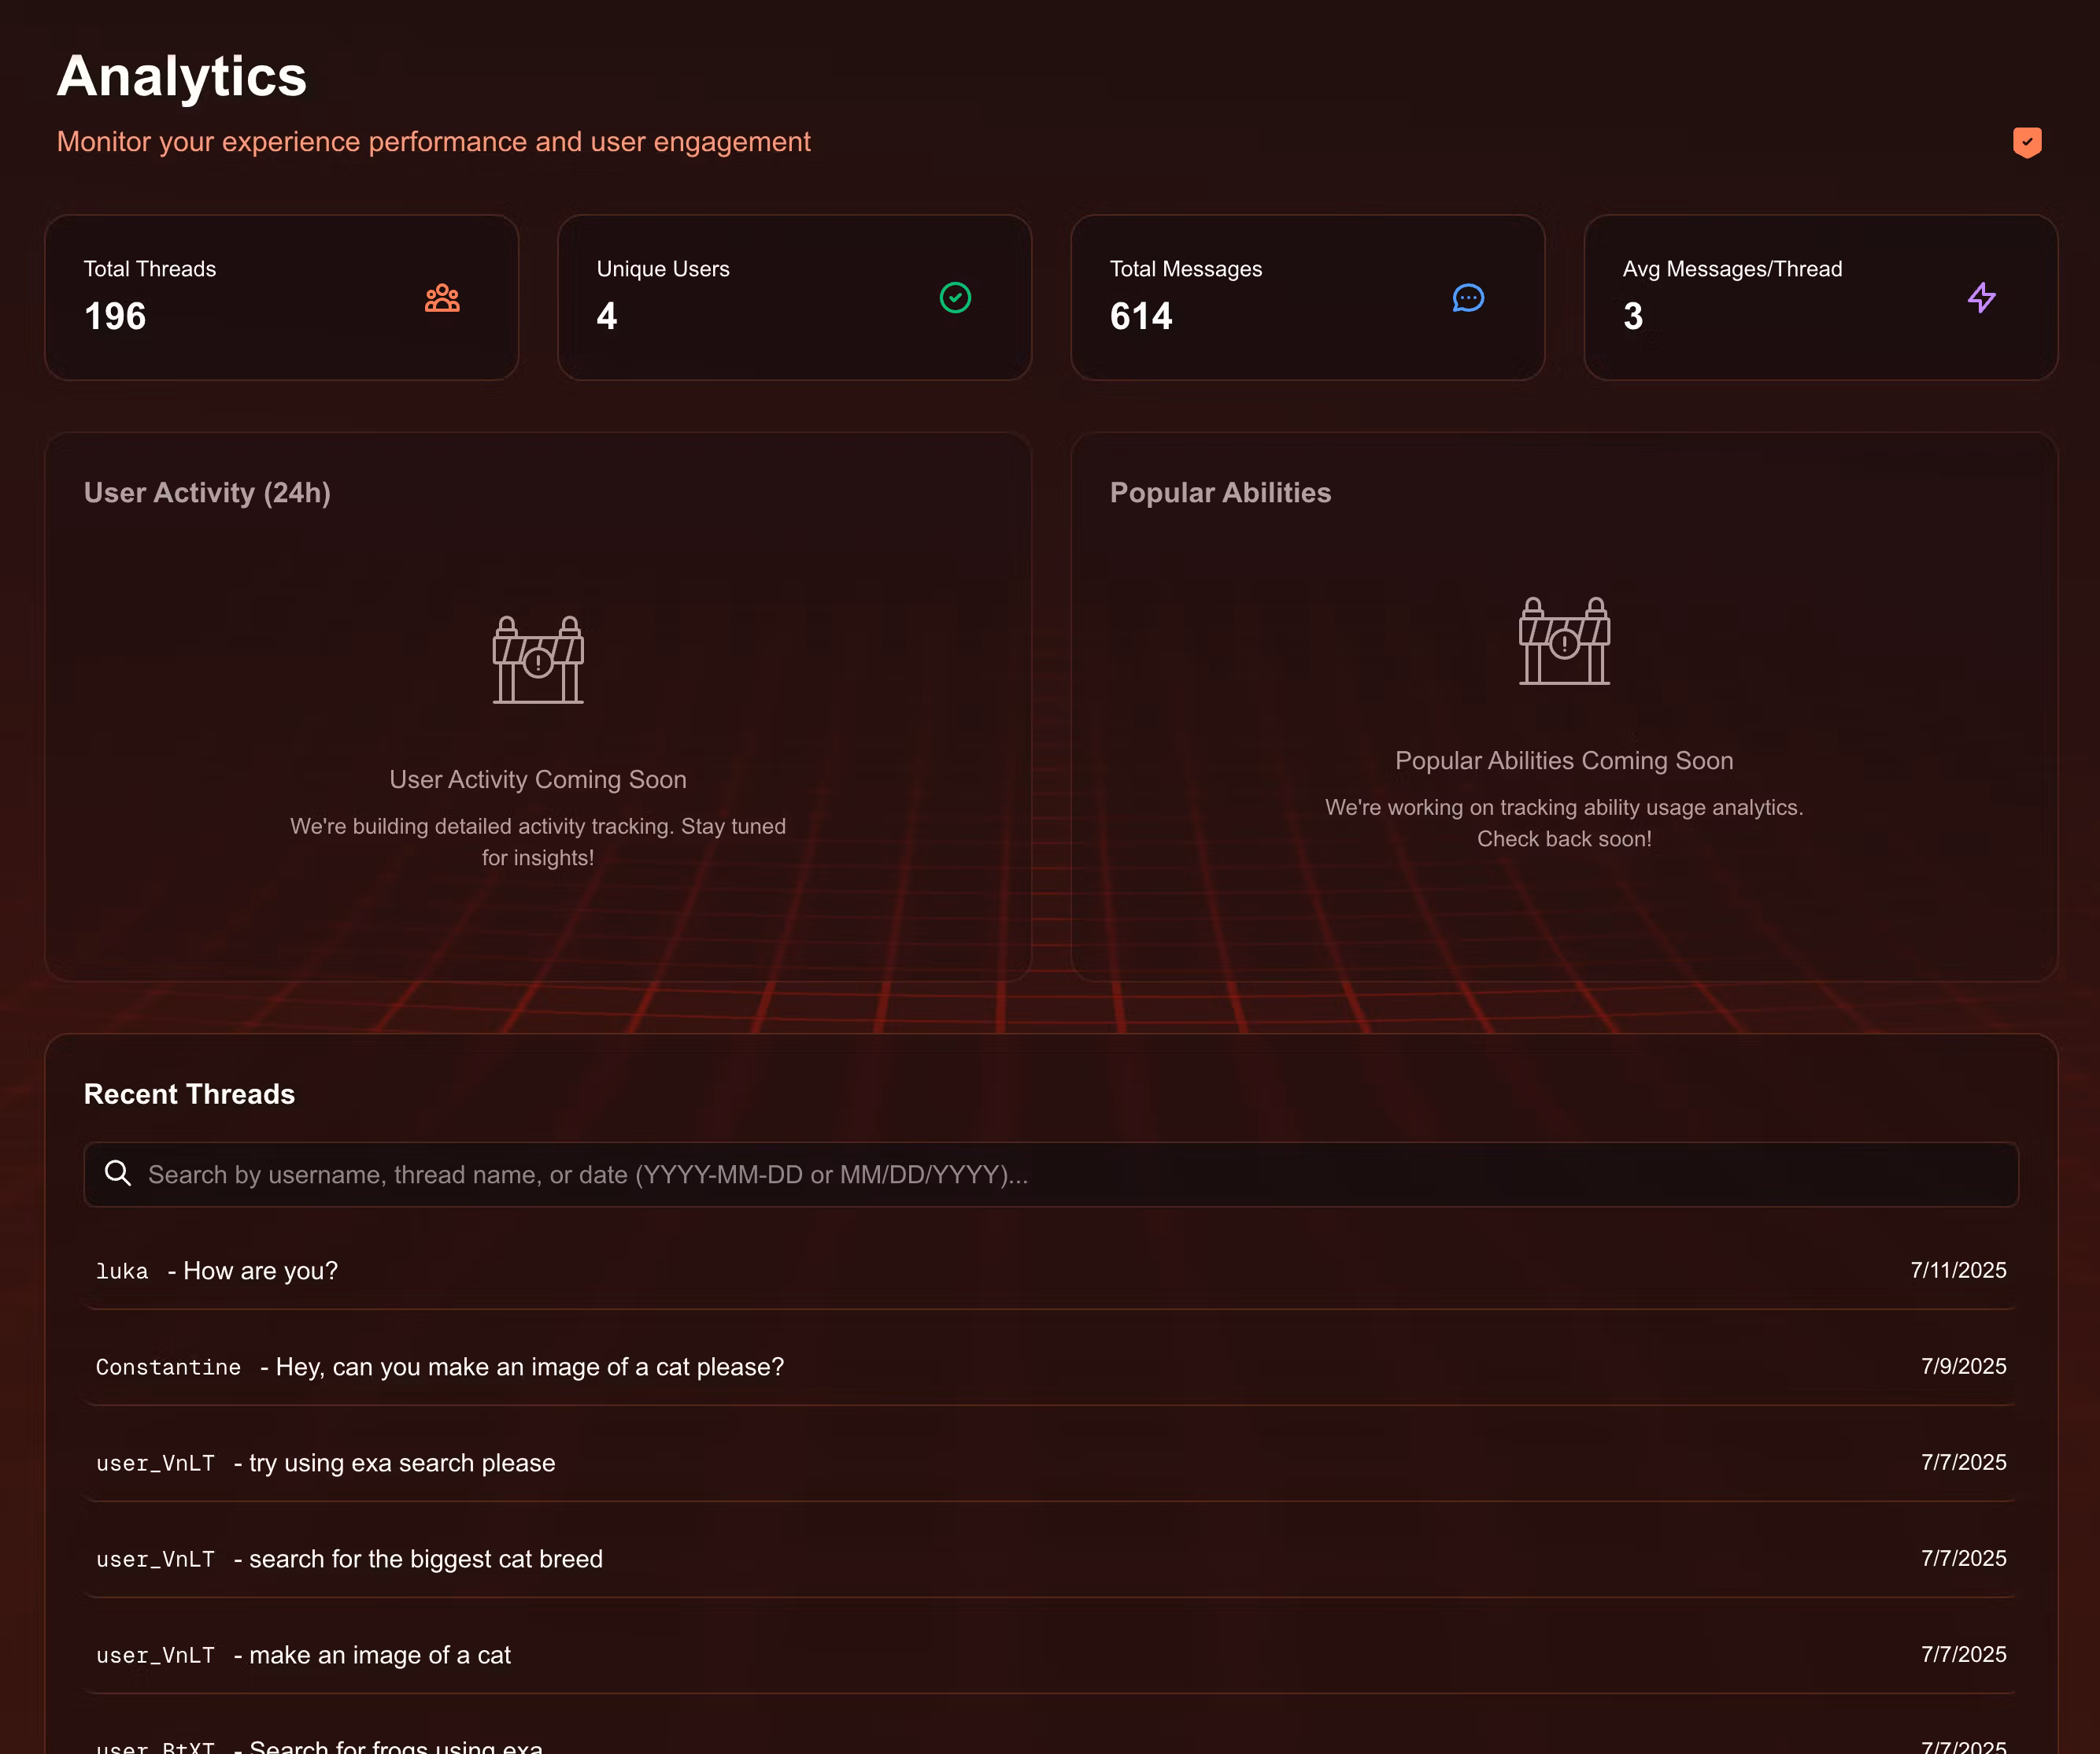
Task: Select the Total Threads stat card
Action: click(x=281, y=297)
